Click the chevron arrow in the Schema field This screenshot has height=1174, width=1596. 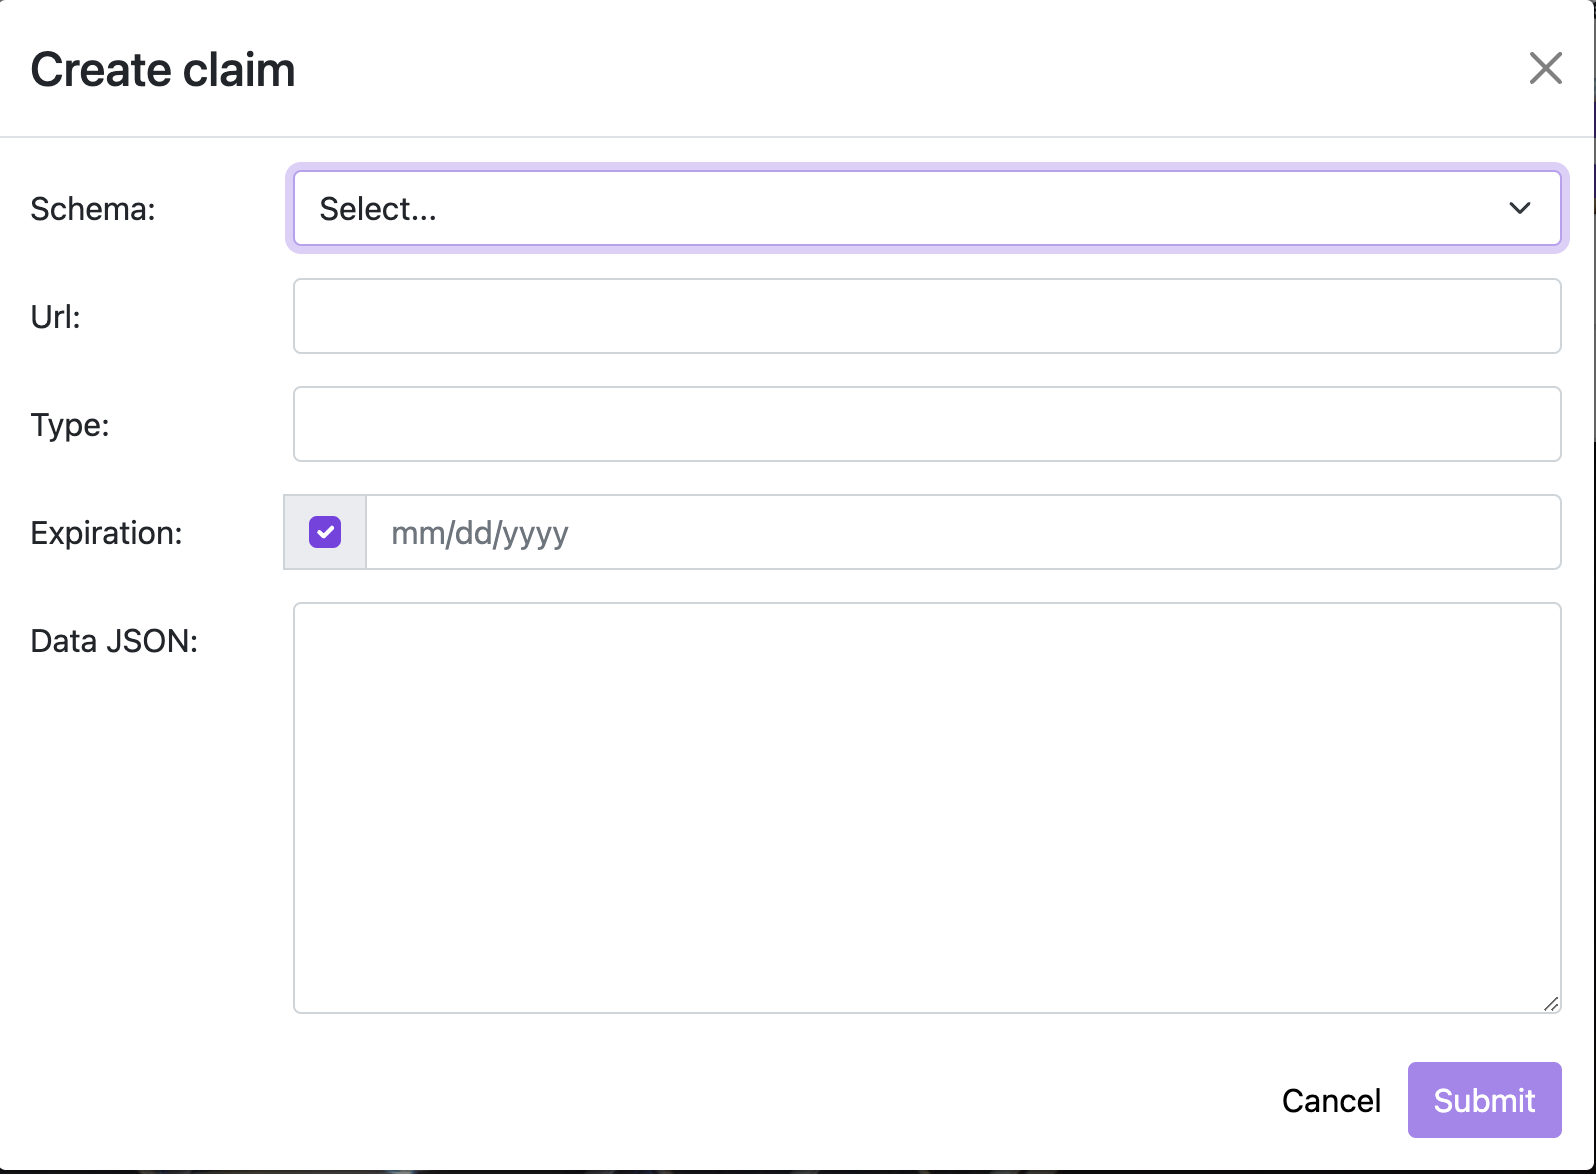click(x=1520, y=208)
